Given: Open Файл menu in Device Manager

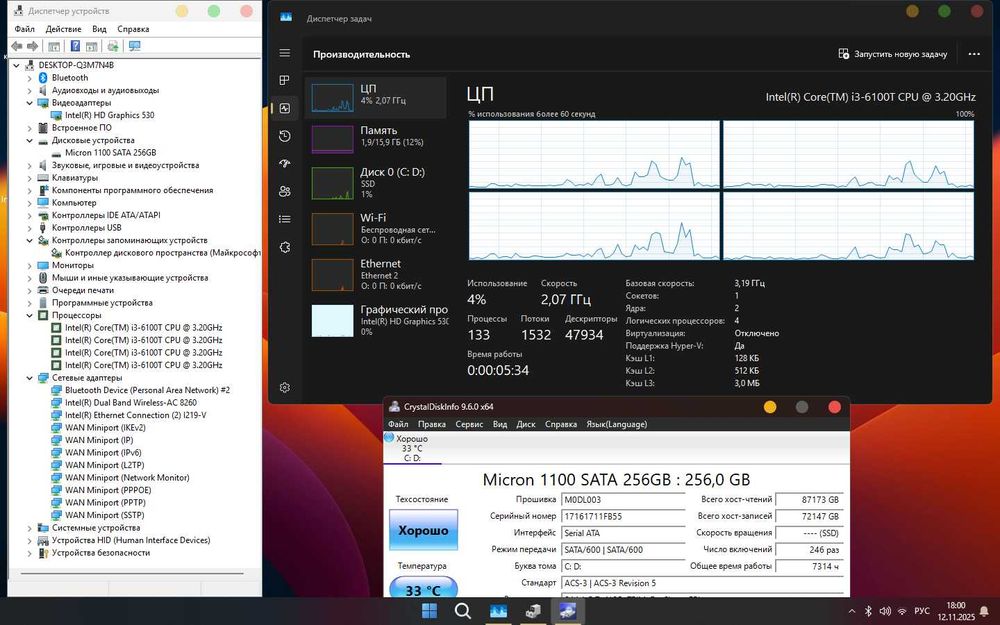Looking at the screenshot, I should click(x=25, y=29).
